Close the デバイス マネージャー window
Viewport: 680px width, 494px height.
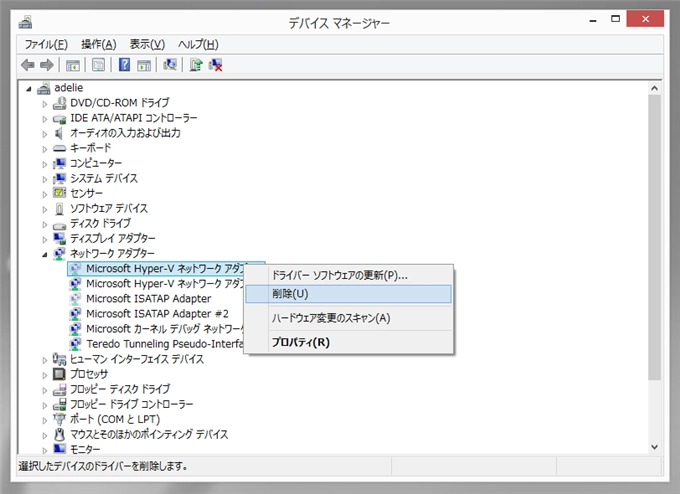(645, 19)
